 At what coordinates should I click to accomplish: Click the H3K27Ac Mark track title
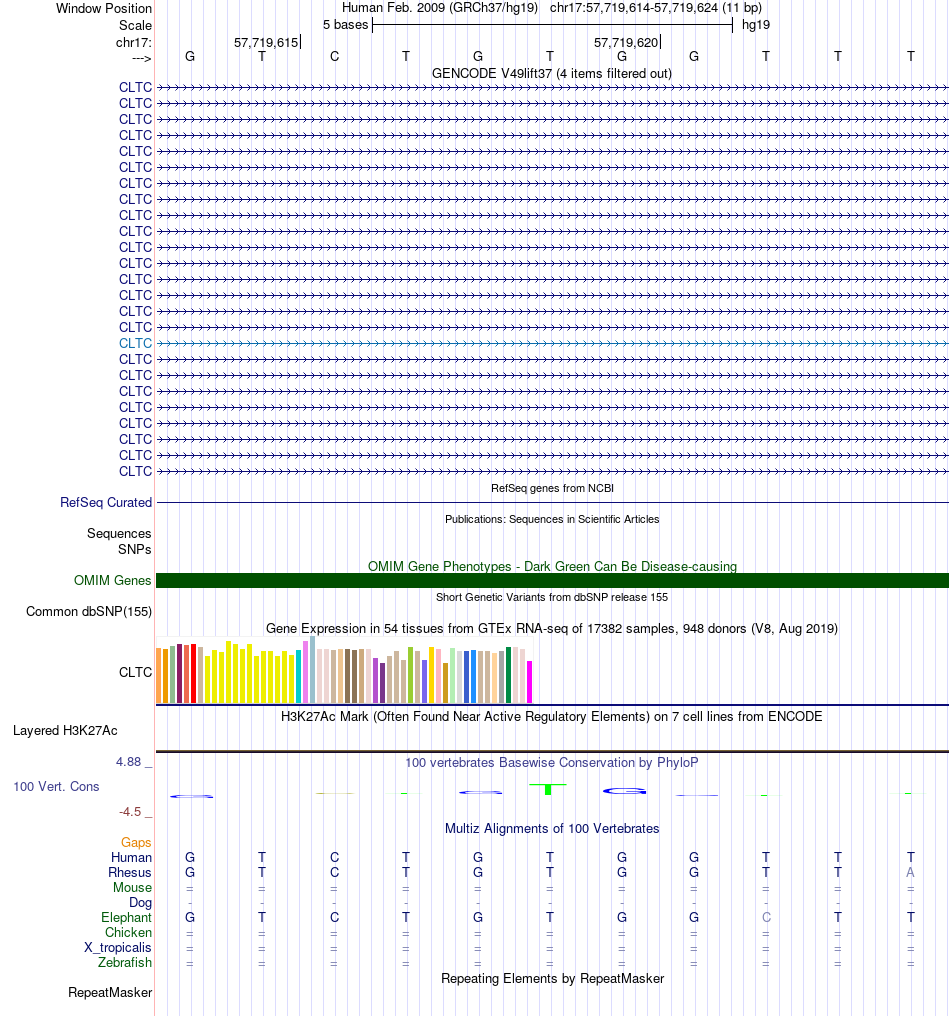coord(552,717)
